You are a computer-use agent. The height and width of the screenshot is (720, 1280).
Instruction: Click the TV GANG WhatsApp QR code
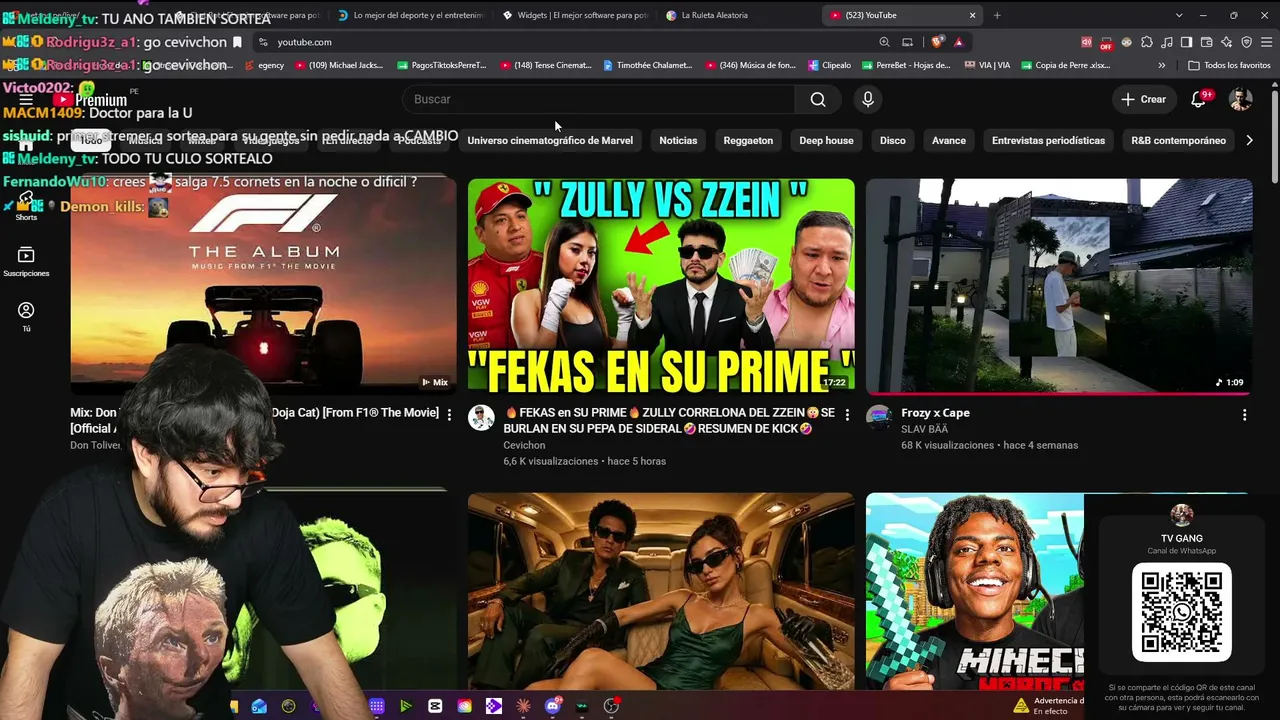click(x=1181, y=612)
